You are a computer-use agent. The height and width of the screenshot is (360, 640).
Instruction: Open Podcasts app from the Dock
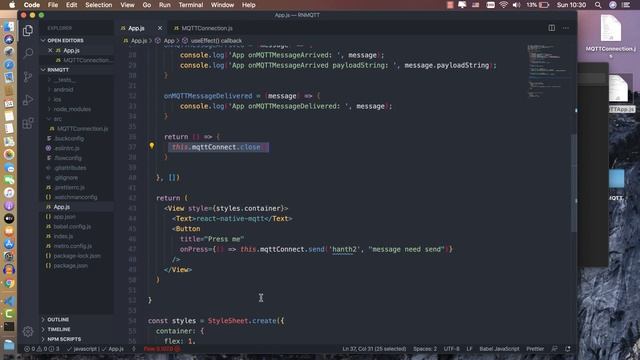(9, 206)
